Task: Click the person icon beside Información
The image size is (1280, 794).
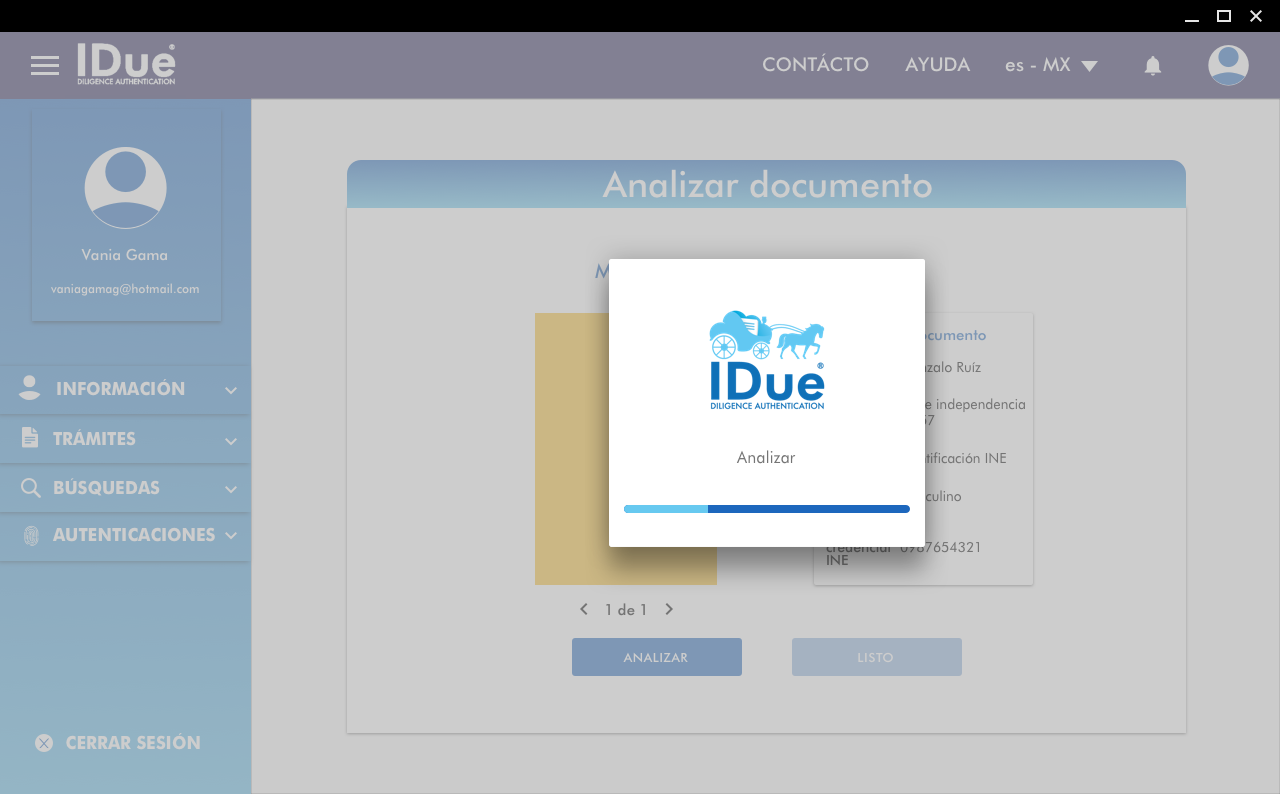Action: coord(30,389)
